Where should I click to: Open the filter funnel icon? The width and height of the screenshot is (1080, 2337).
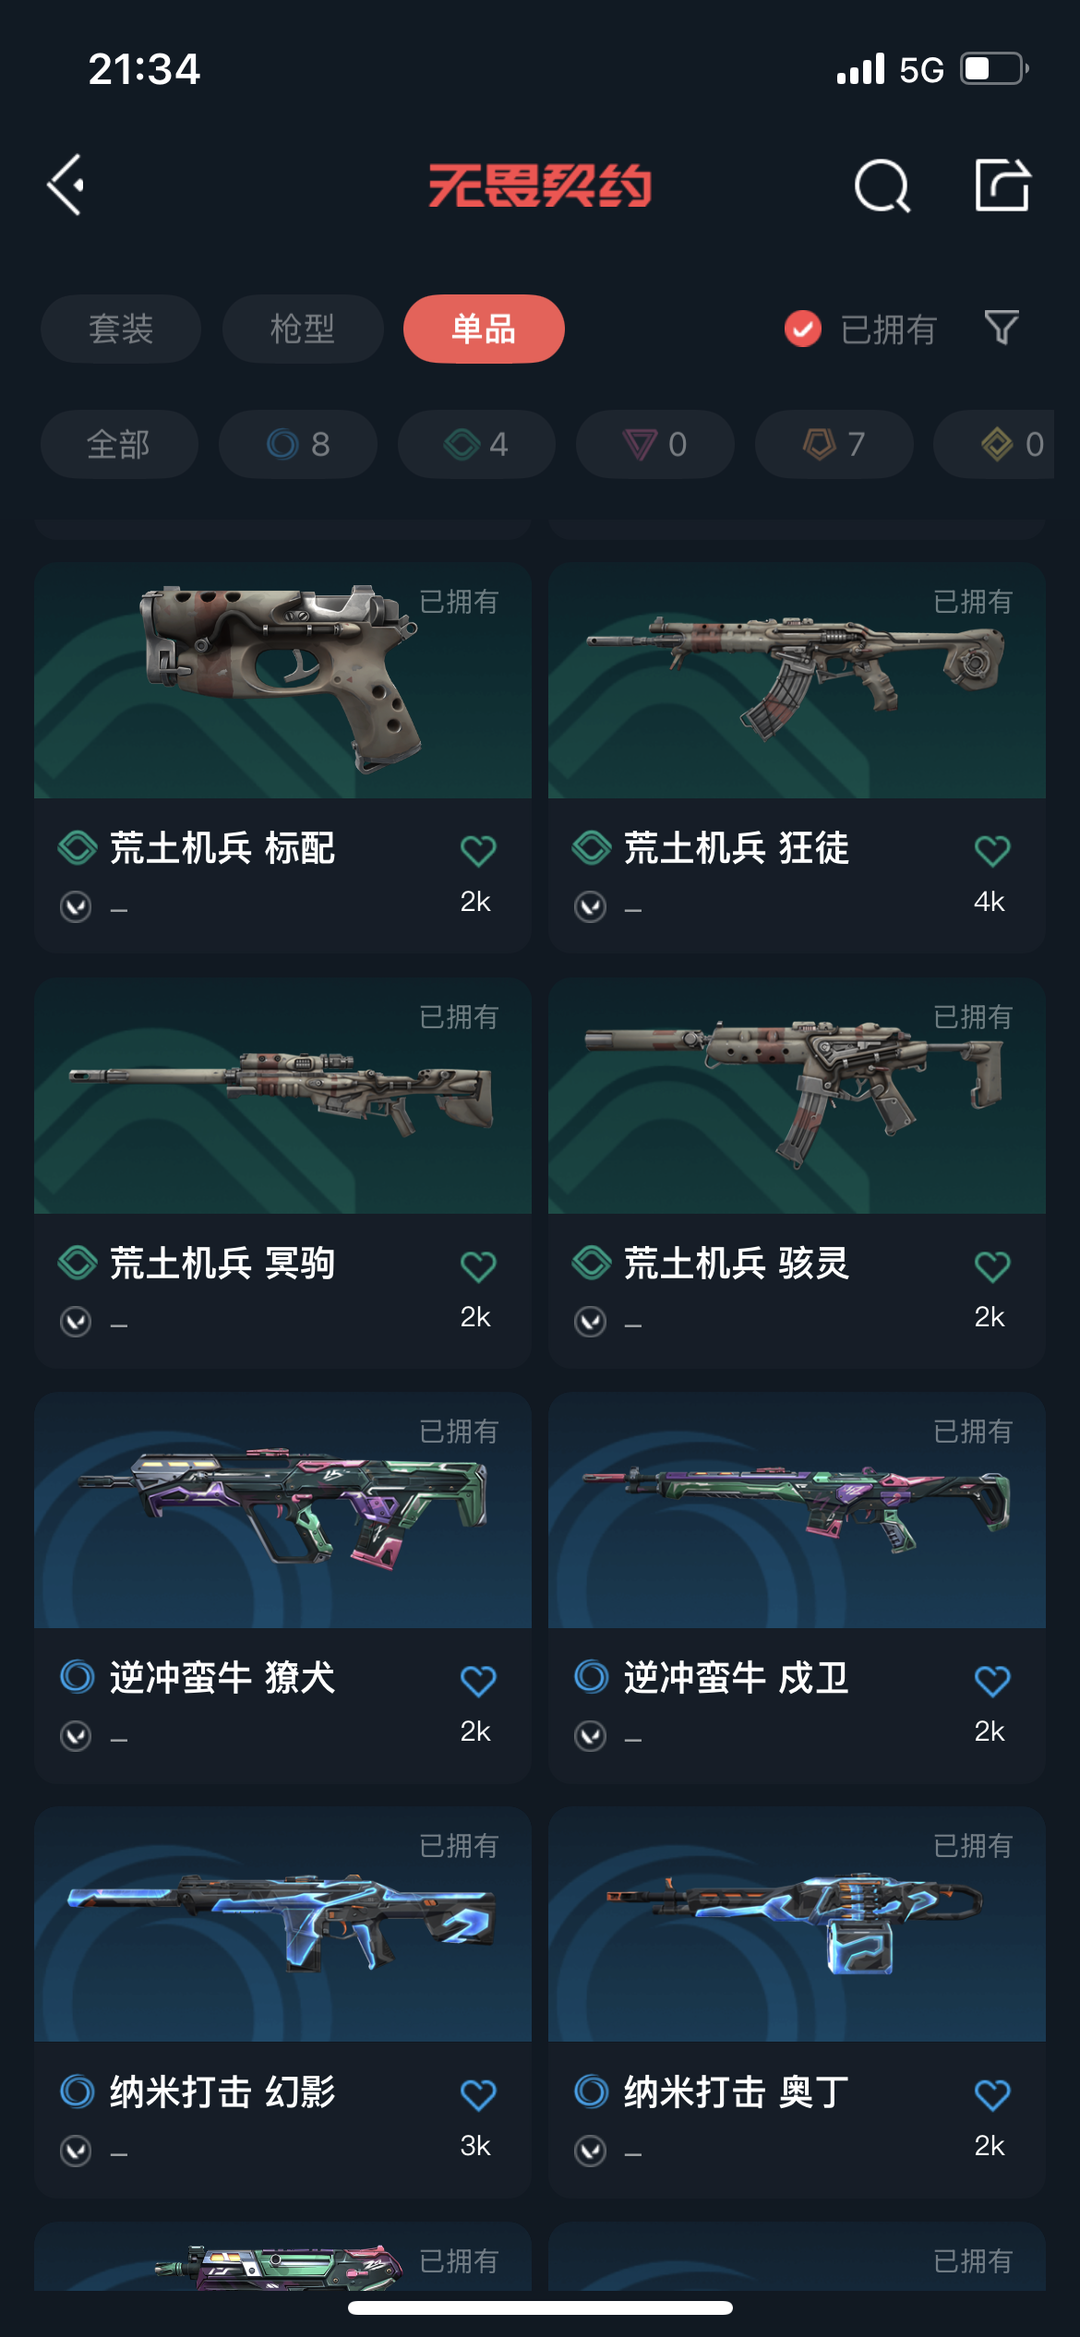coord(1001,328)
